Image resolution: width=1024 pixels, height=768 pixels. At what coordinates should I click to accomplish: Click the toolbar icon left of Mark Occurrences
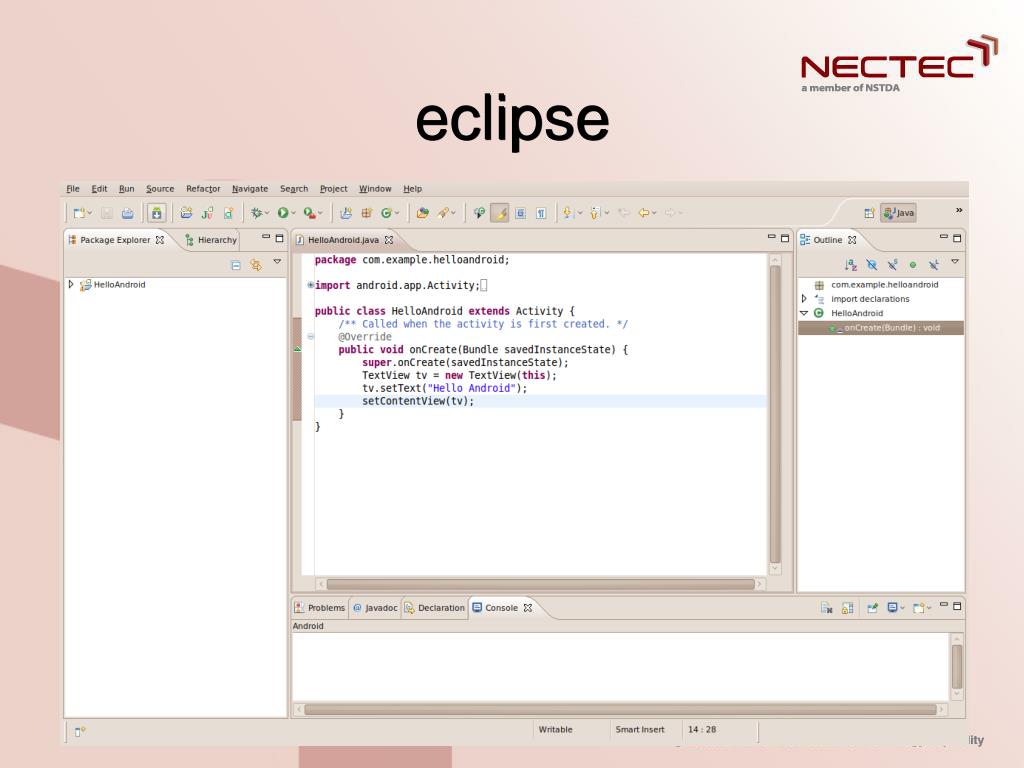click(x=479, y=213)
